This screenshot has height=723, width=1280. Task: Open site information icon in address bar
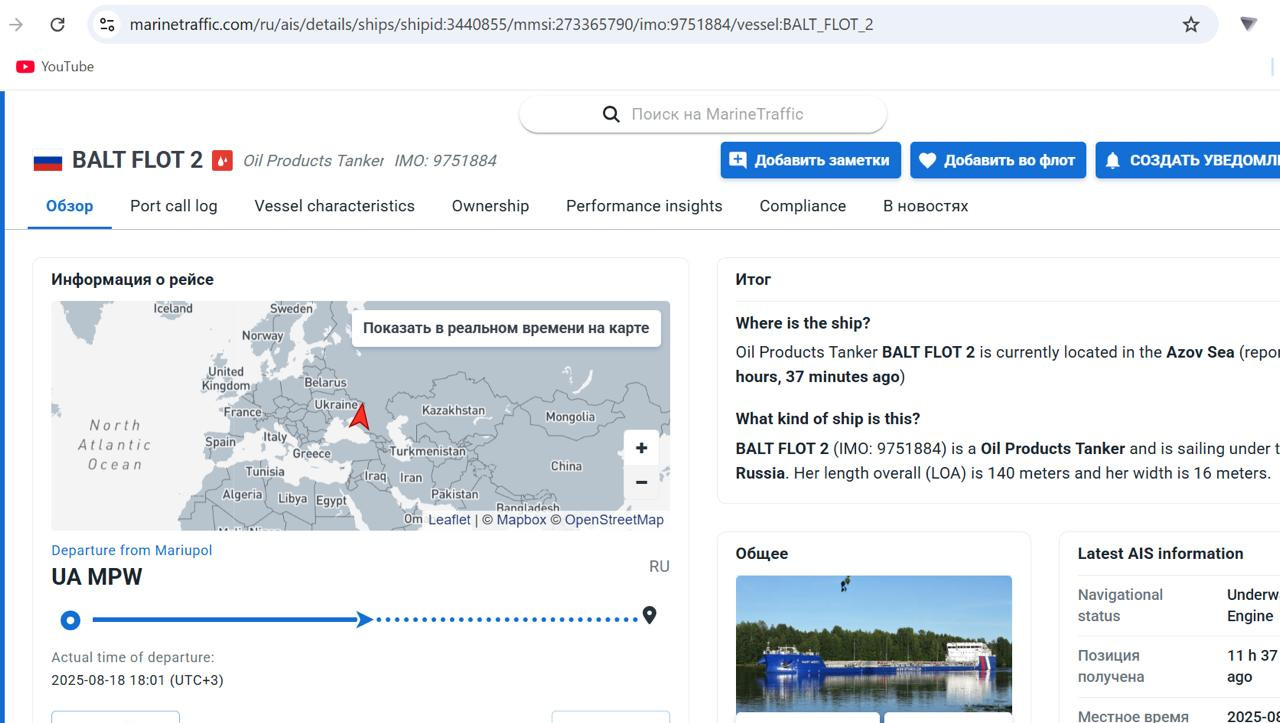point(107,24)
